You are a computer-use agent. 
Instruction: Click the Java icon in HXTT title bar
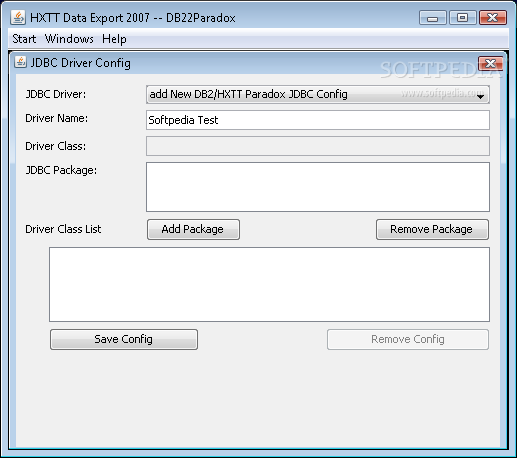pyautogui.click(x=18, y=17)
